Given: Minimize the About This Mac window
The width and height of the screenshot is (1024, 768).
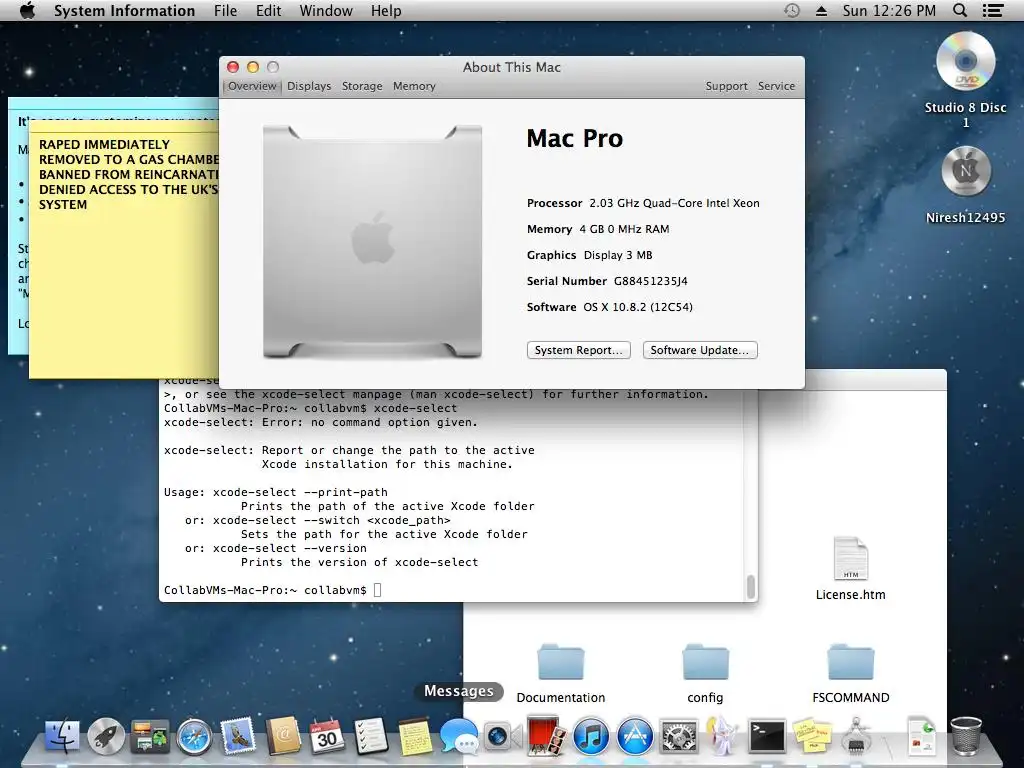Looking at the screenshot, I should 253,67.
